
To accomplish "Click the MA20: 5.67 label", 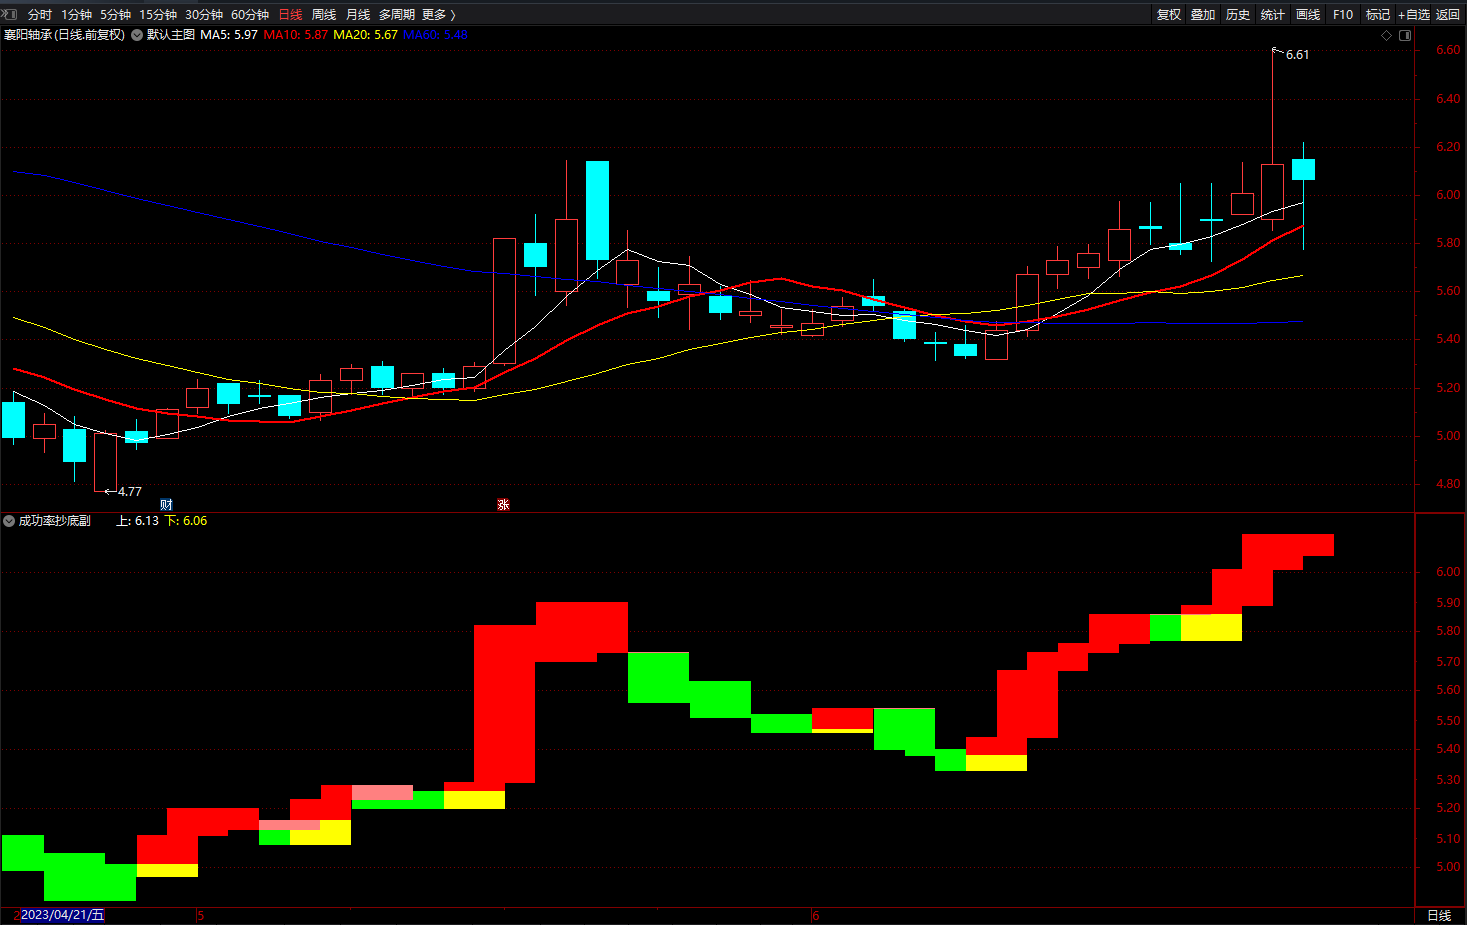I will point(365,35).
